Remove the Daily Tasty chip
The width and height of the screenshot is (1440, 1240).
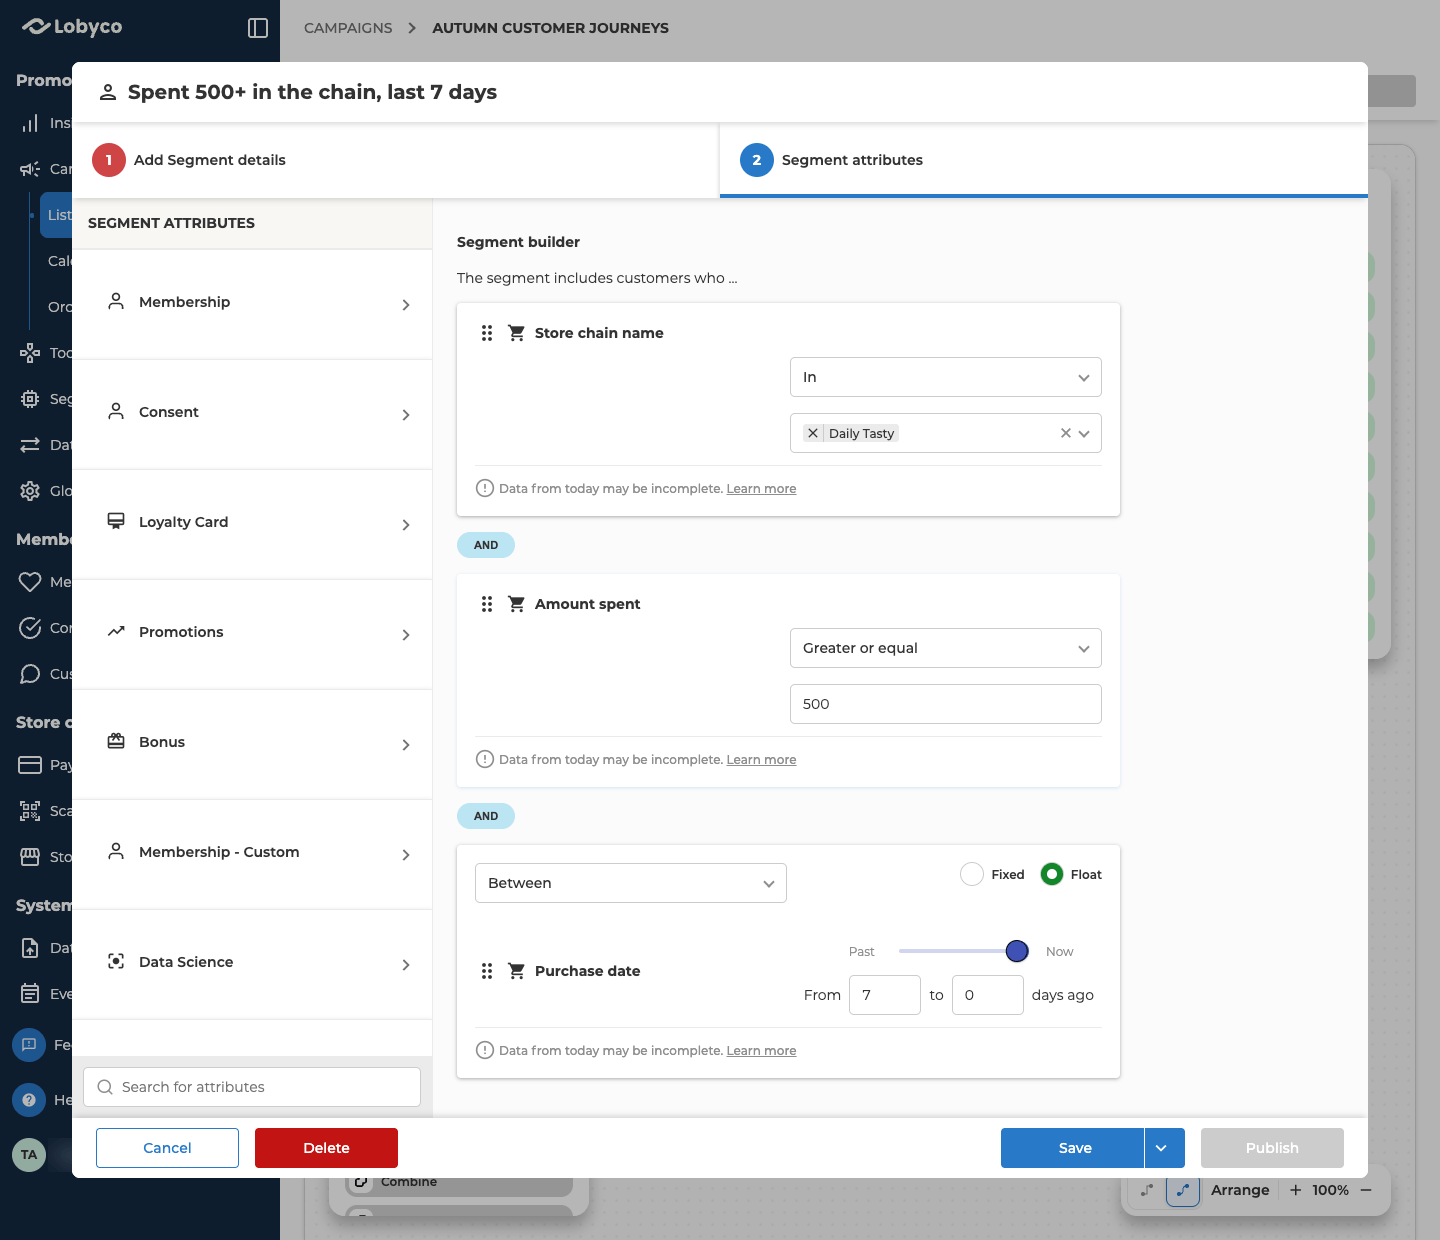[x=813, y=433]
